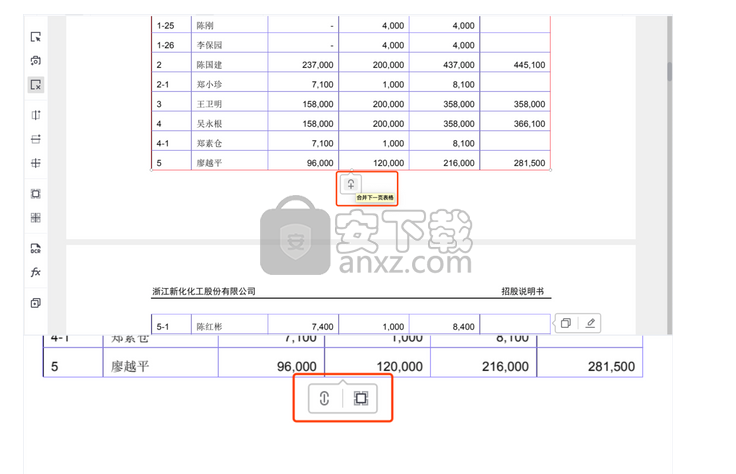Screen dimensions: 736x474
Task: Open the fx formula tool
Action: (x=36, y=272)
